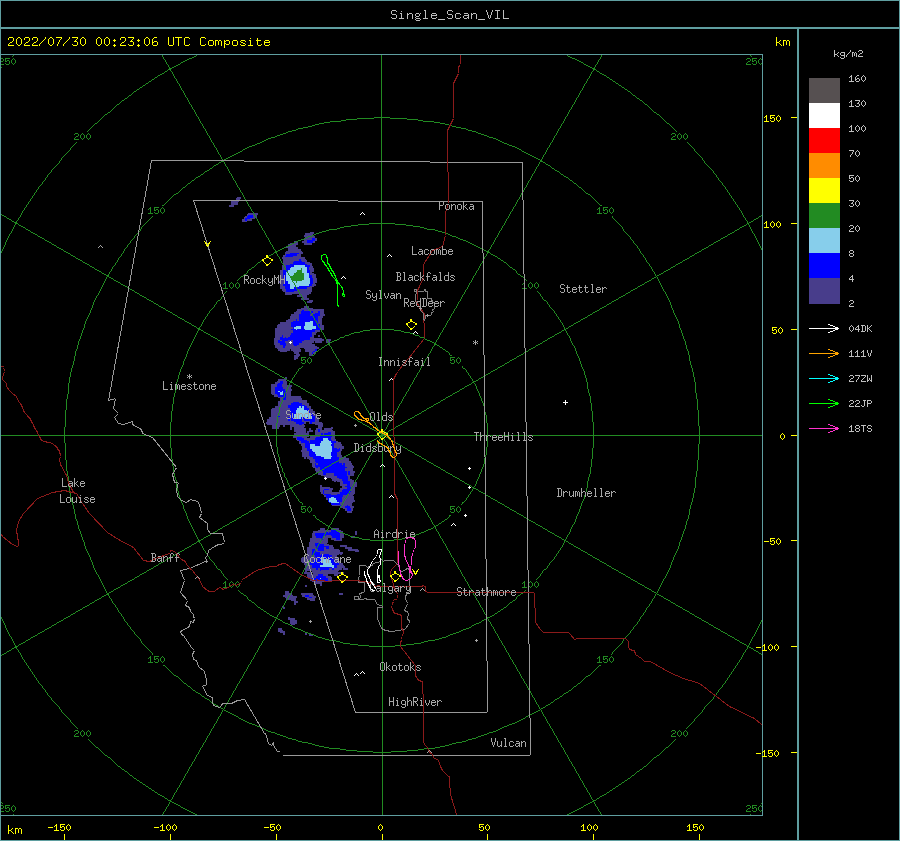Click the 22JP legend label
The height and width of the screenshot is (841, 900).
(860, 404)
